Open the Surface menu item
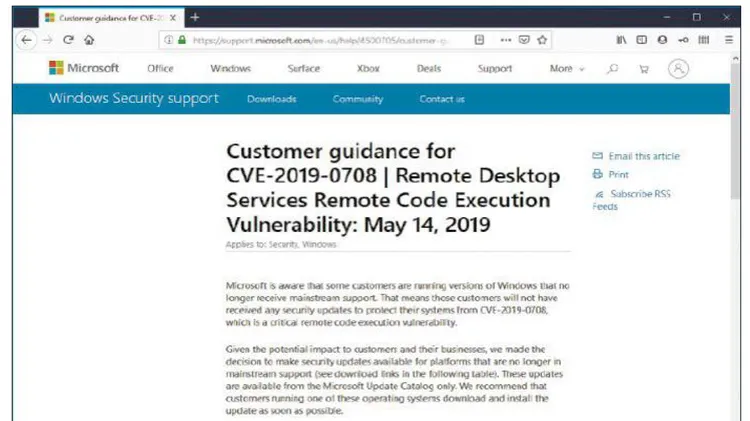Image resolution: width=750 pixels, height=421 pixels. click(304, 69)
